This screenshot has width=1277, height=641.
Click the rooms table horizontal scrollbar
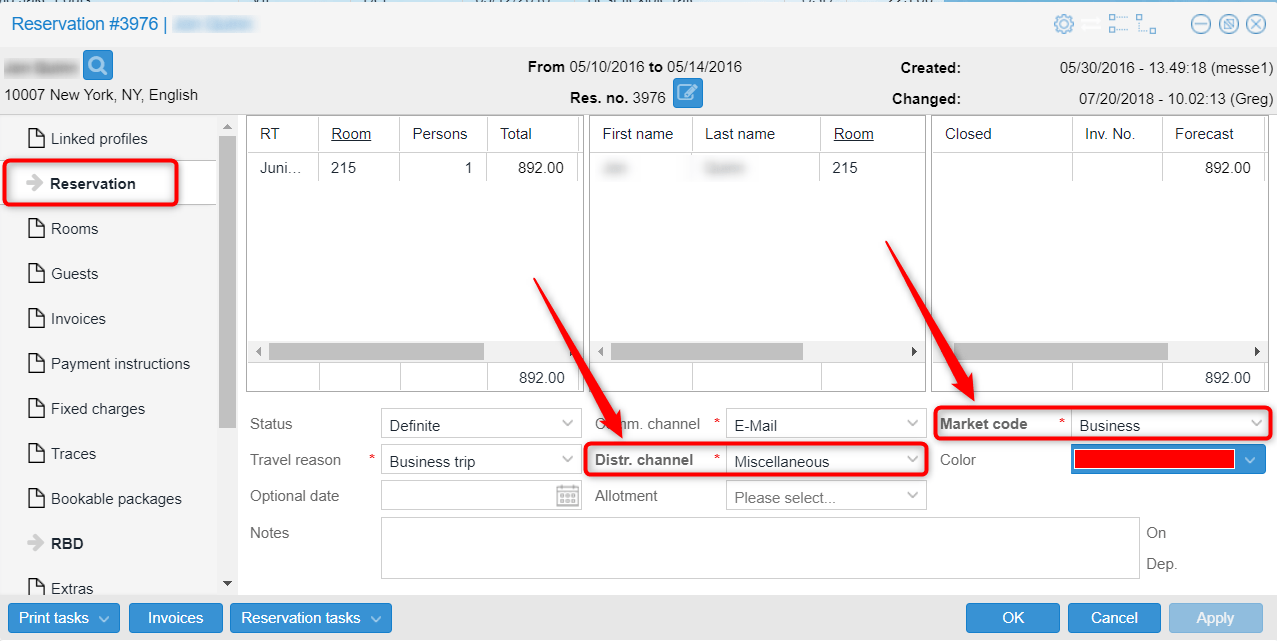(x=376, y=352)
